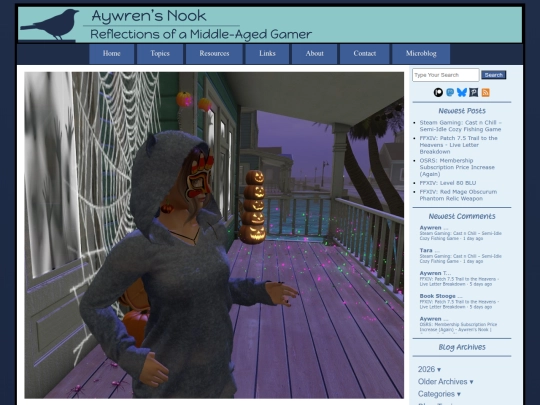The width and height of the screenshot is (540, 405).
Task: Open the Contact page
Action: click(364, 54)
